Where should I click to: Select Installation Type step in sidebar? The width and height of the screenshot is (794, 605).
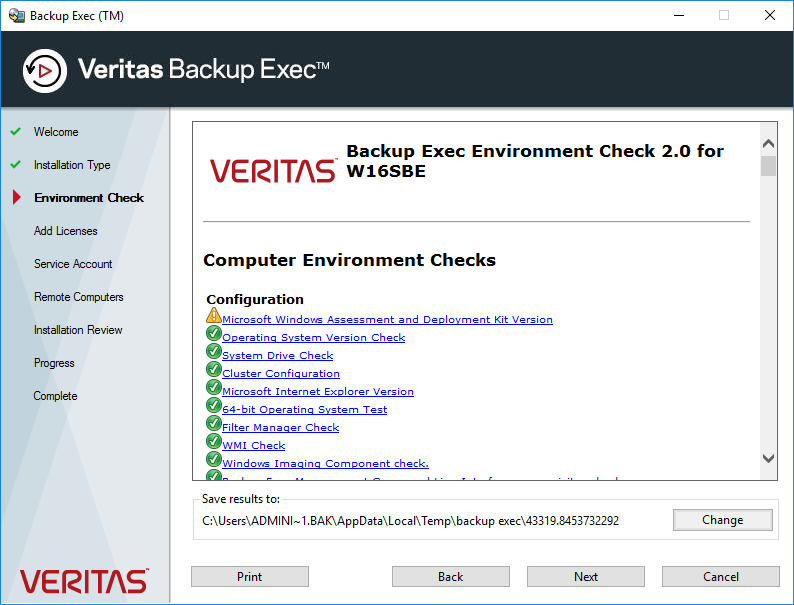click(x=72, y=165)
